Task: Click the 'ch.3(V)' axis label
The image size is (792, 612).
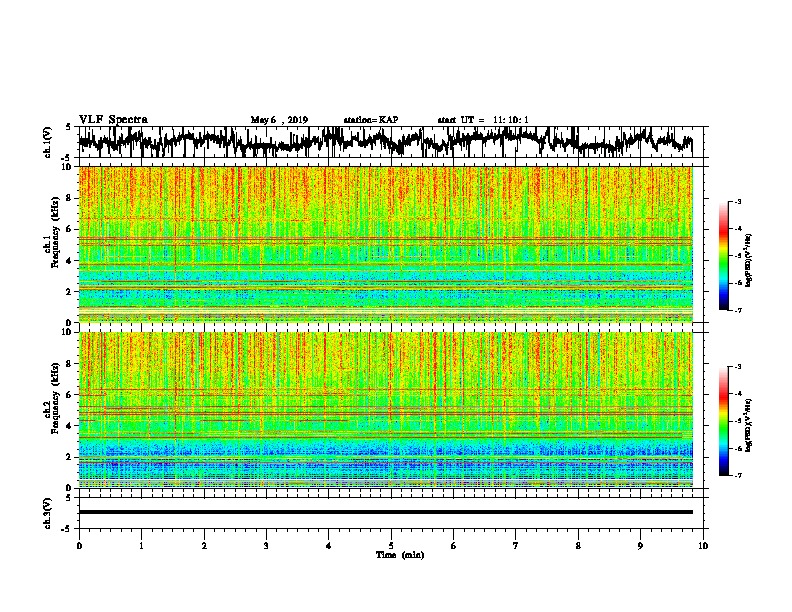Action: (47, 513)
